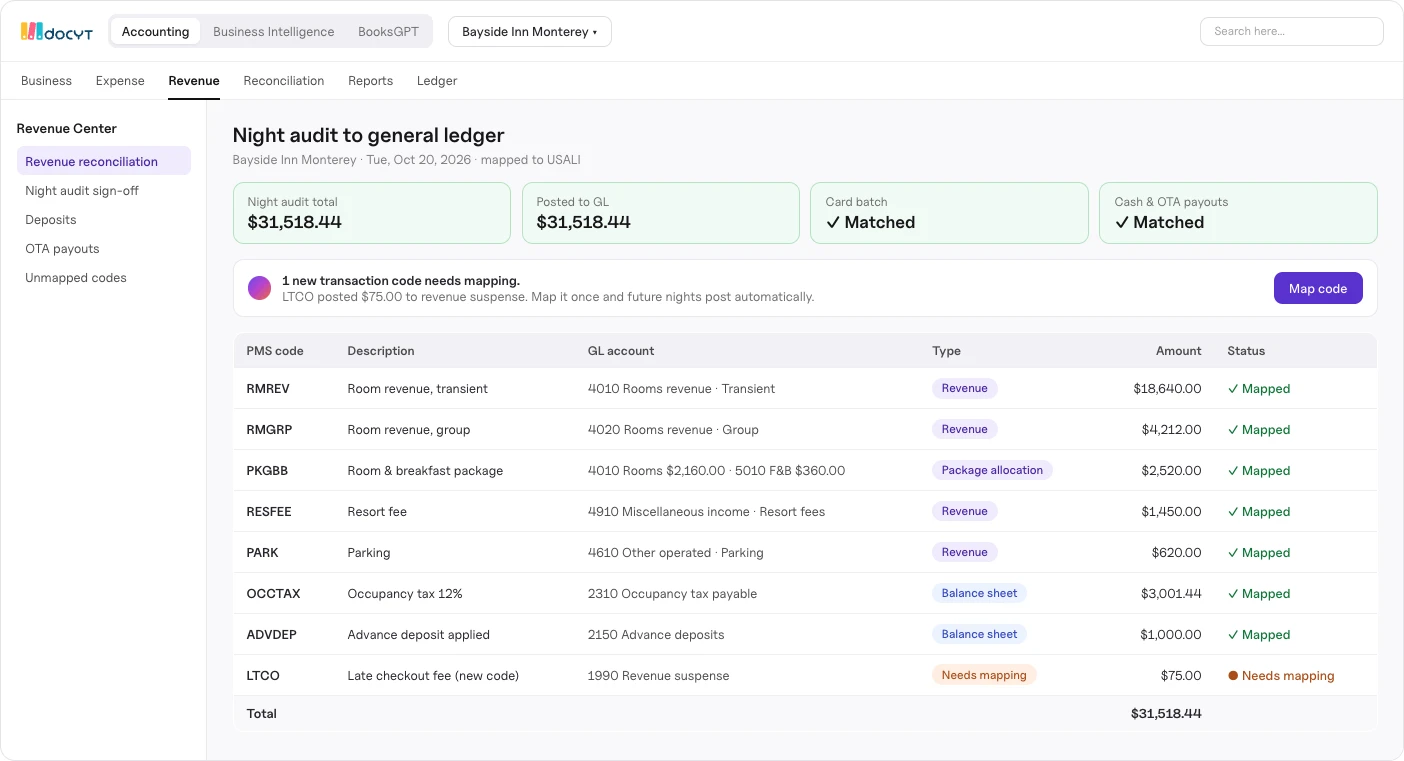Click 1990 Revenue suspense GL account

click(658, 675)
